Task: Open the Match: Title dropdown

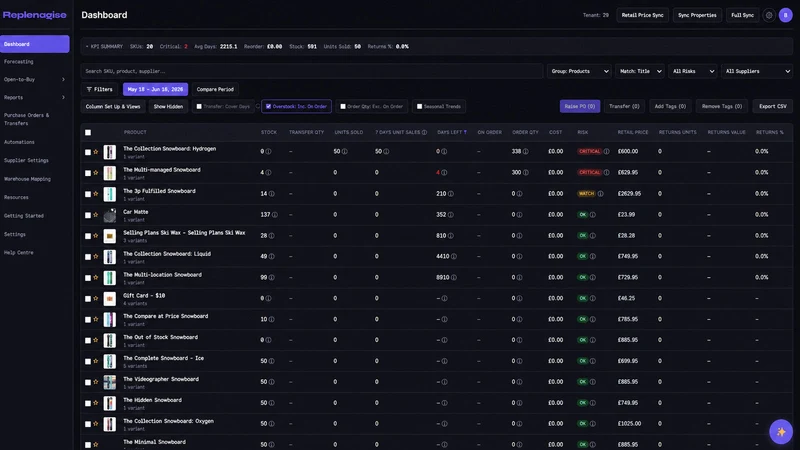Action: [640, 71]
